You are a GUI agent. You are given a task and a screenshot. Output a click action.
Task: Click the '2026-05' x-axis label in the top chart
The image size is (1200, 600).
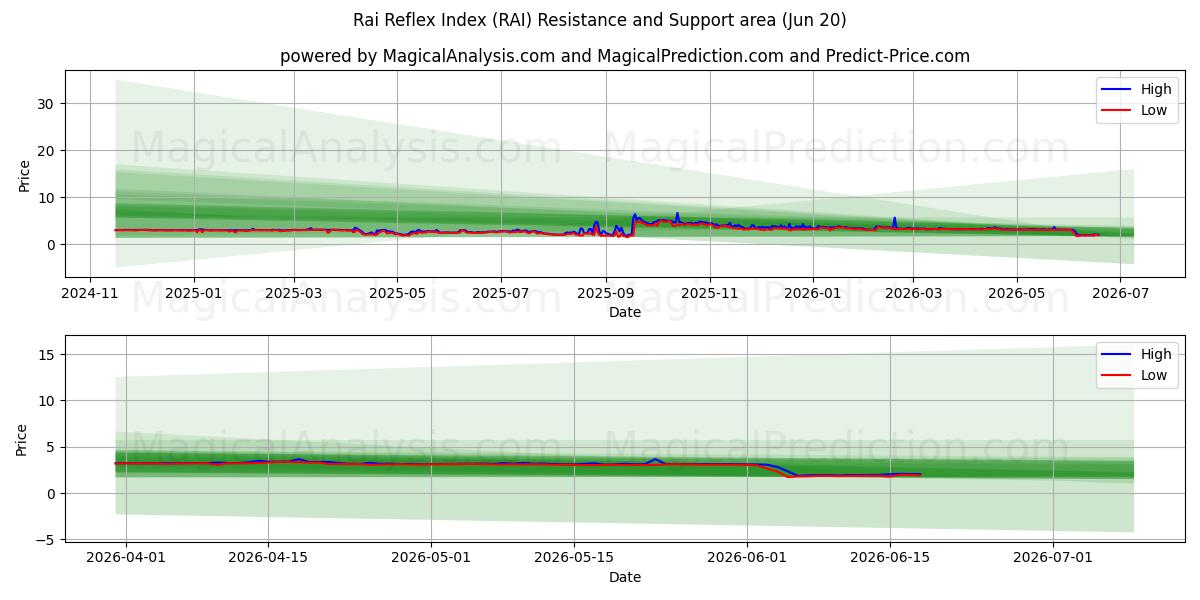pyautogui.click(x=1016, y=295)
